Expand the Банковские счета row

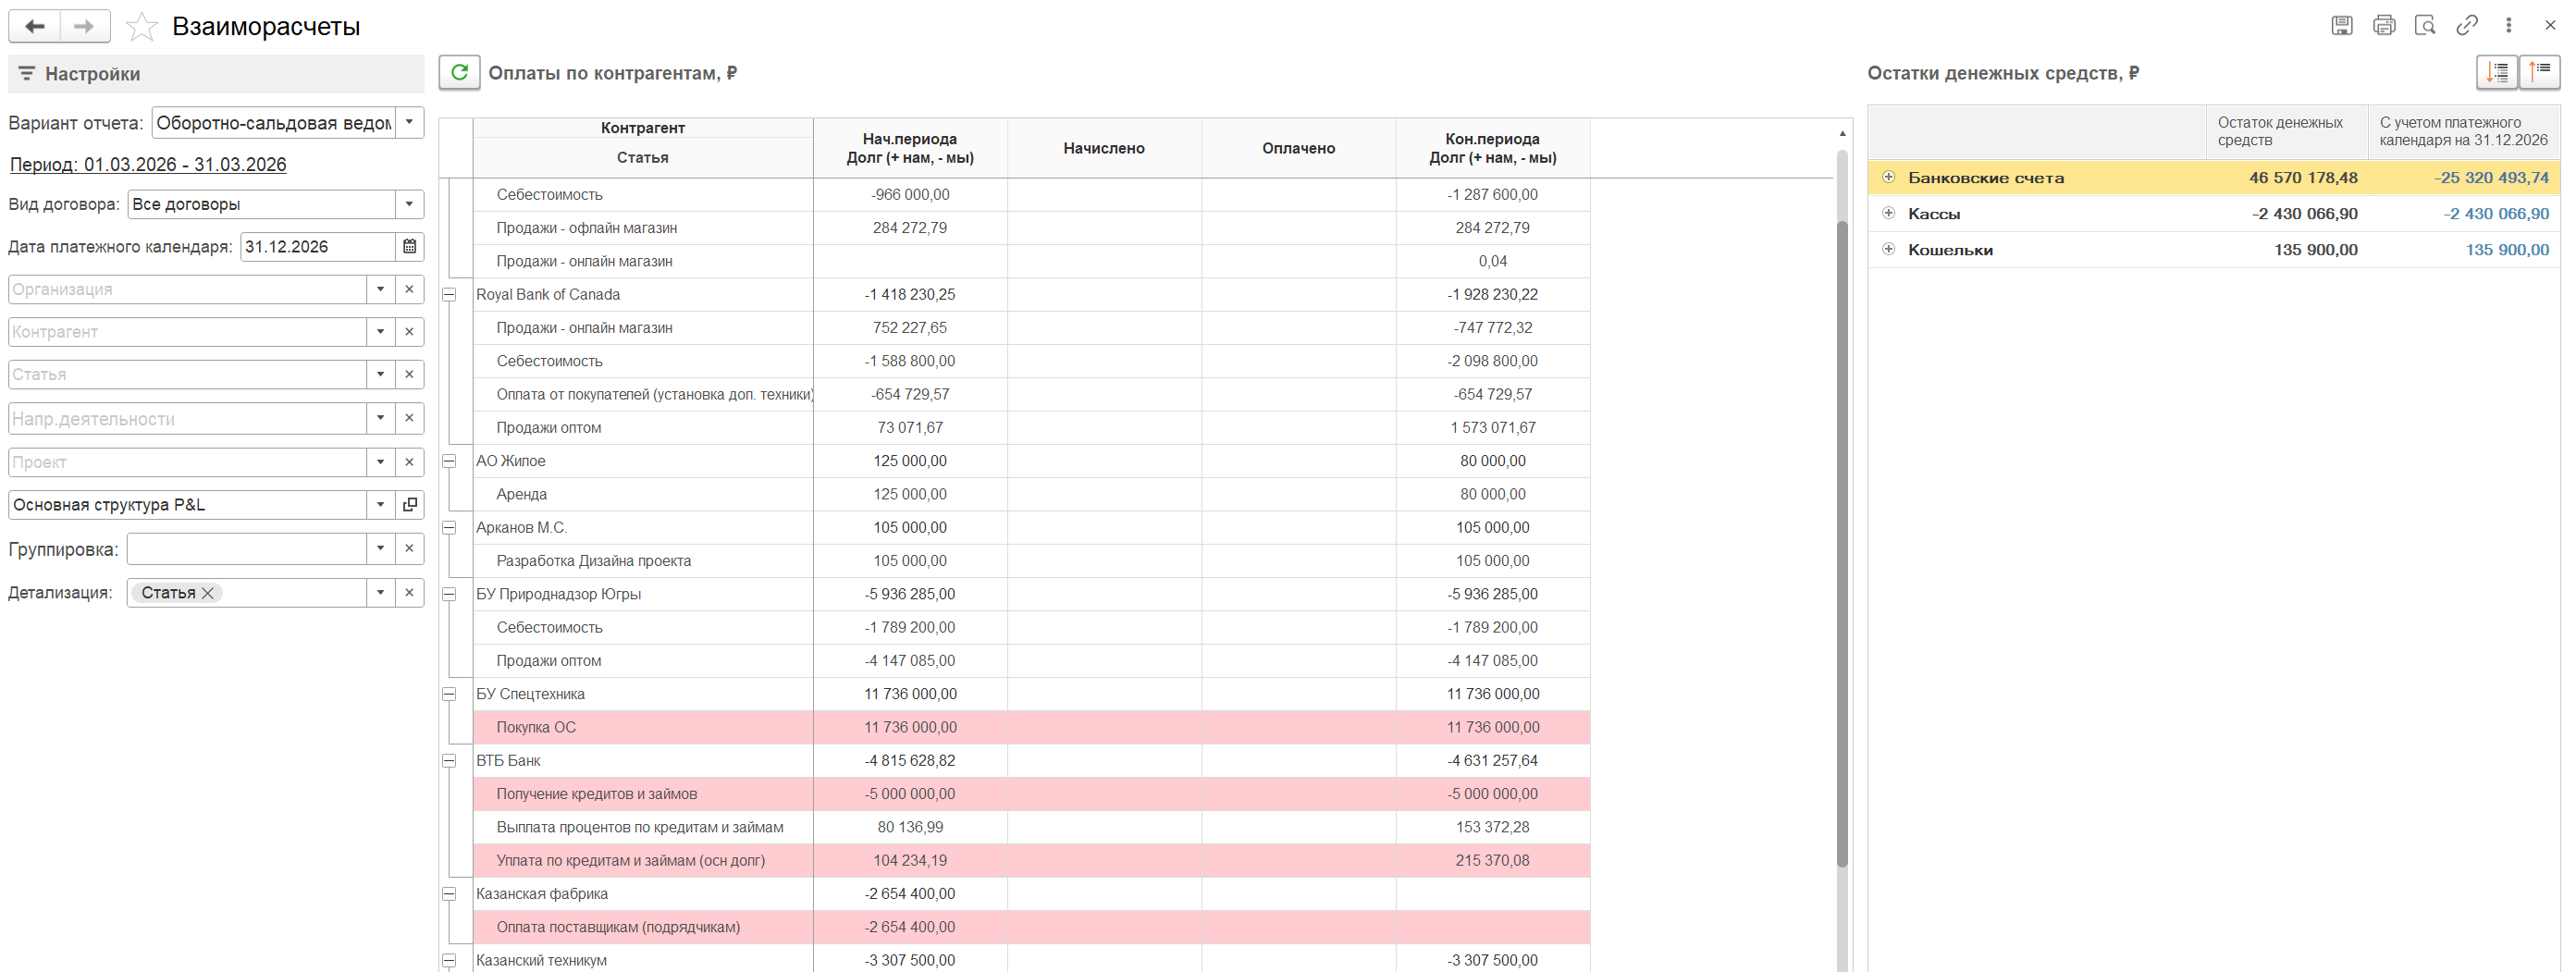pos(1888,177)
